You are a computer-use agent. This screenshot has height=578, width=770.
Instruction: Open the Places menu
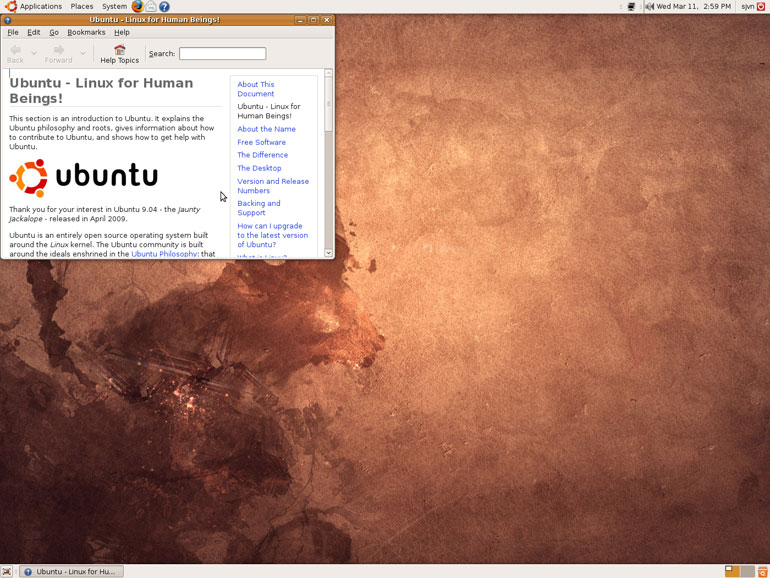click(x=82, y=6)
